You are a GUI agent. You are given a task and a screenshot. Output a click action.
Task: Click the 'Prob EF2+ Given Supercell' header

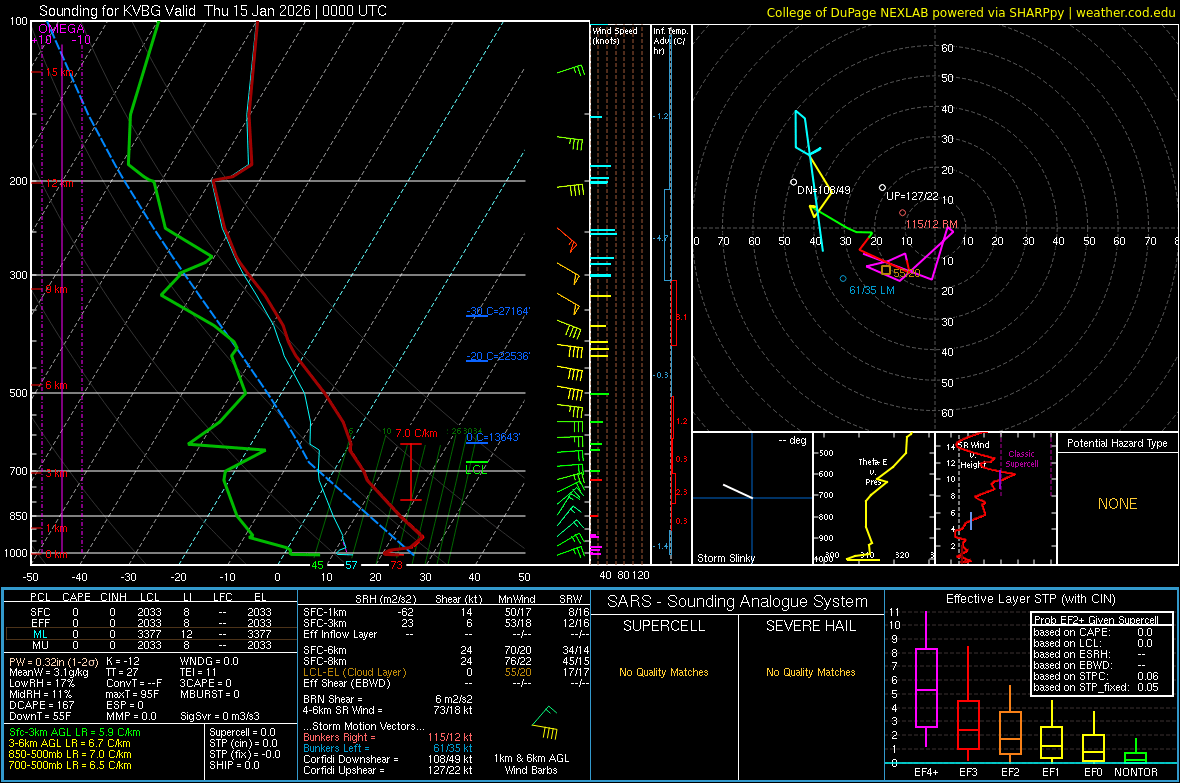[1096, 620]
